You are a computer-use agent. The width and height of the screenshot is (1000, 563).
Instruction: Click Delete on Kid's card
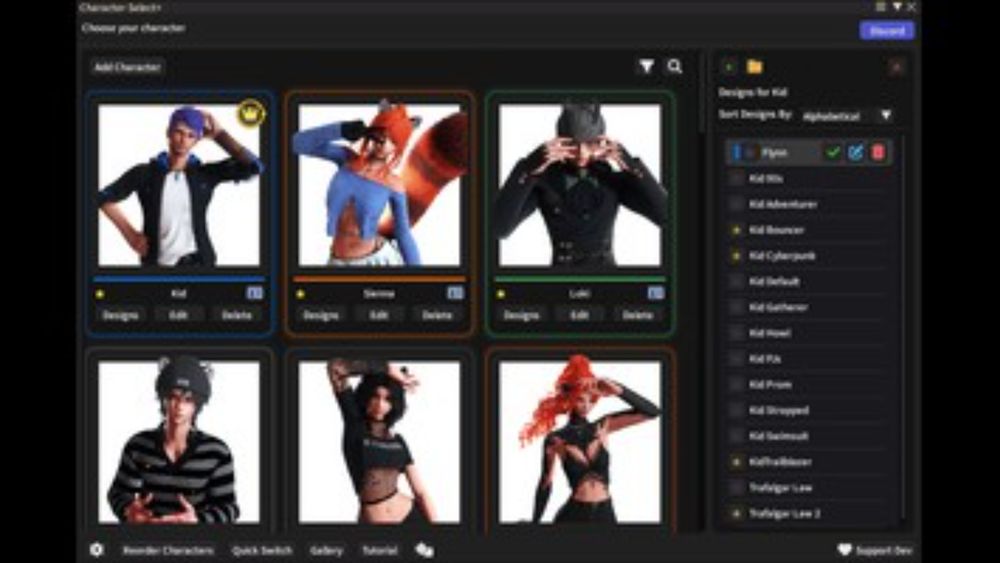click(237, 315)
